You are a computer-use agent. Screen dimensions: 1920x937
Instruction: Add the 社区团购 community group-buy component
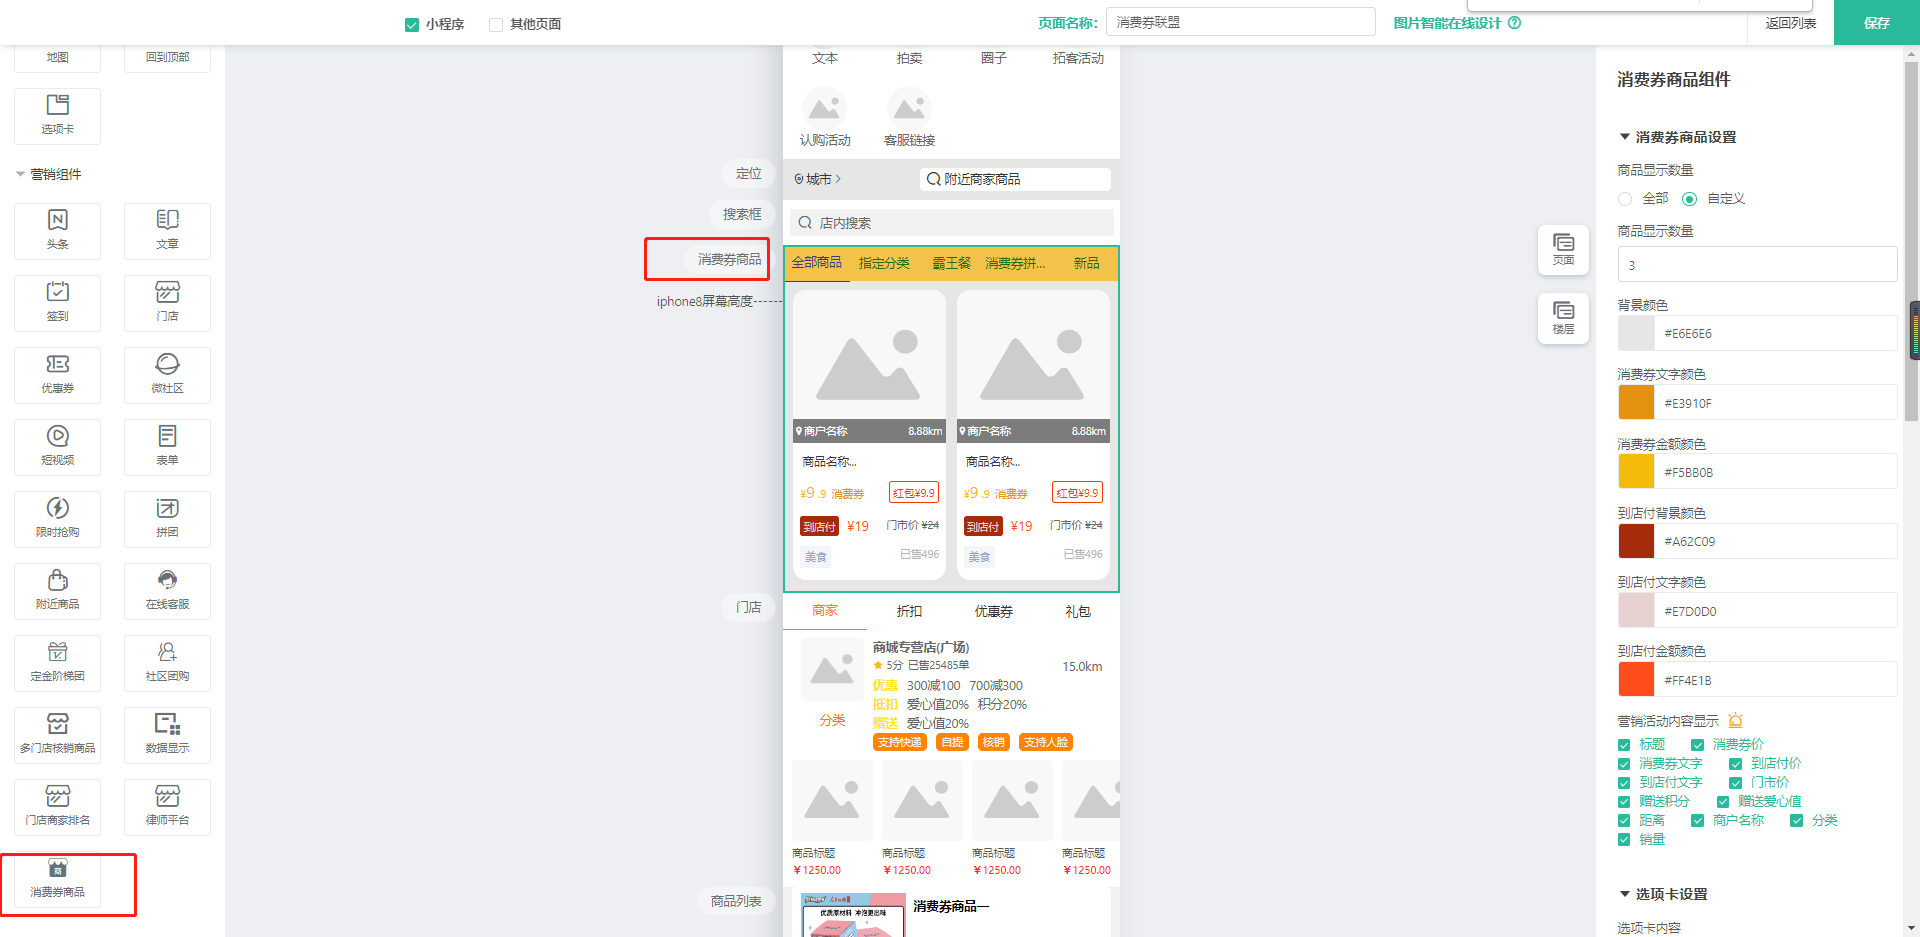point(167,663)
